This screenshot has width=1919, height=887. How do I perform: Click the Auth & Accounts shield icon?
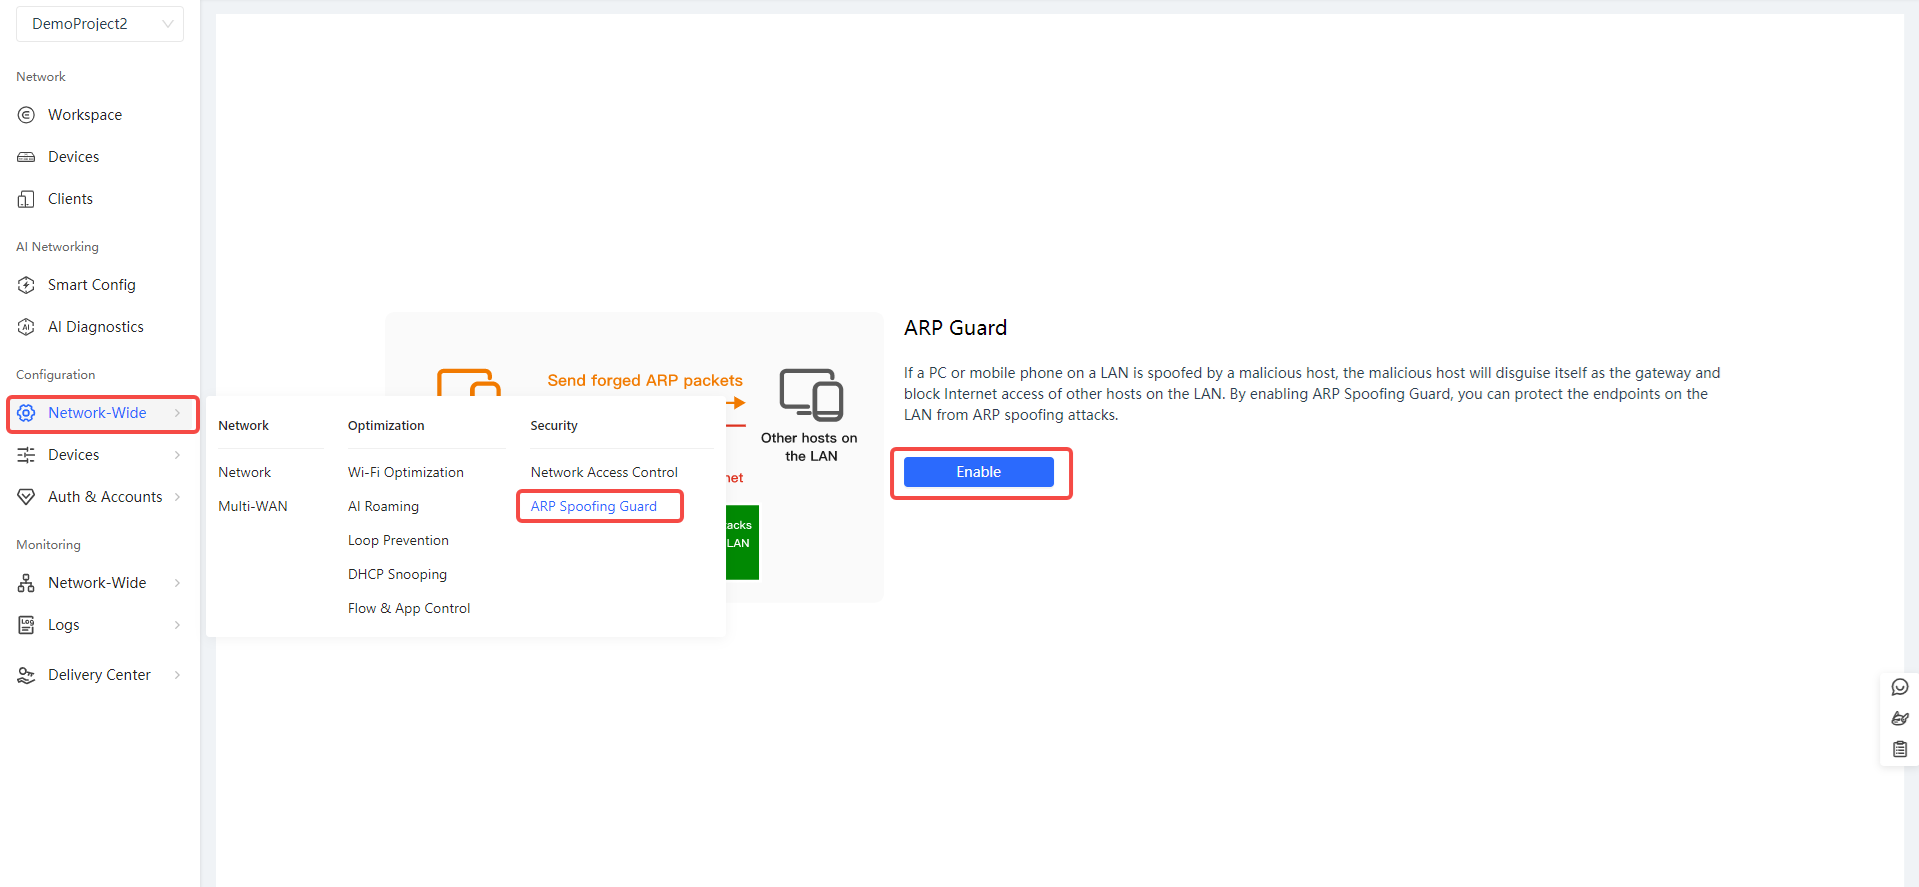[26, 497]
